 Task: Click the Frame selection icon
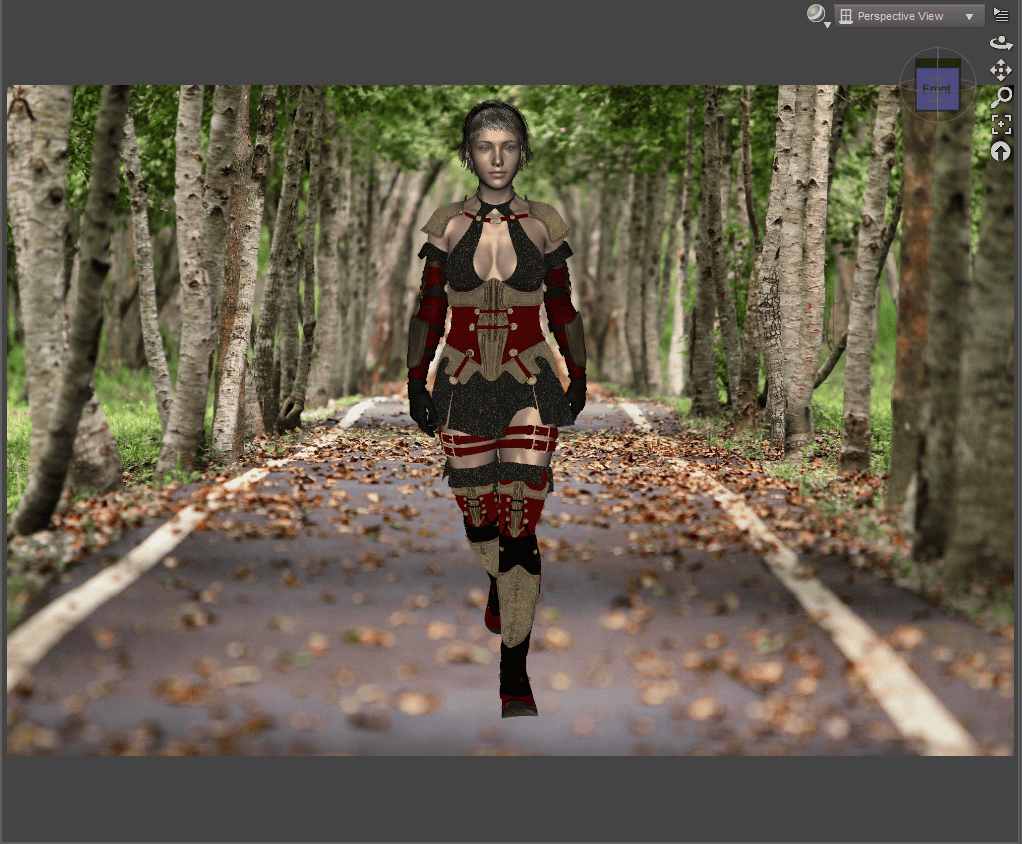pos(1002,124)
